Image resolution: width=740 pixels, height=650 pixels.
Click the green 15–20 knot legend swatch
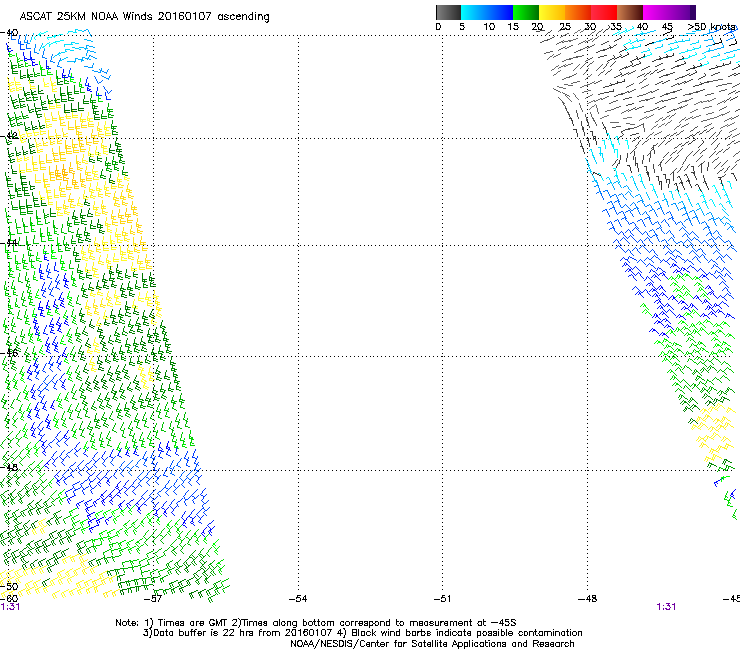tap(526, 12)
